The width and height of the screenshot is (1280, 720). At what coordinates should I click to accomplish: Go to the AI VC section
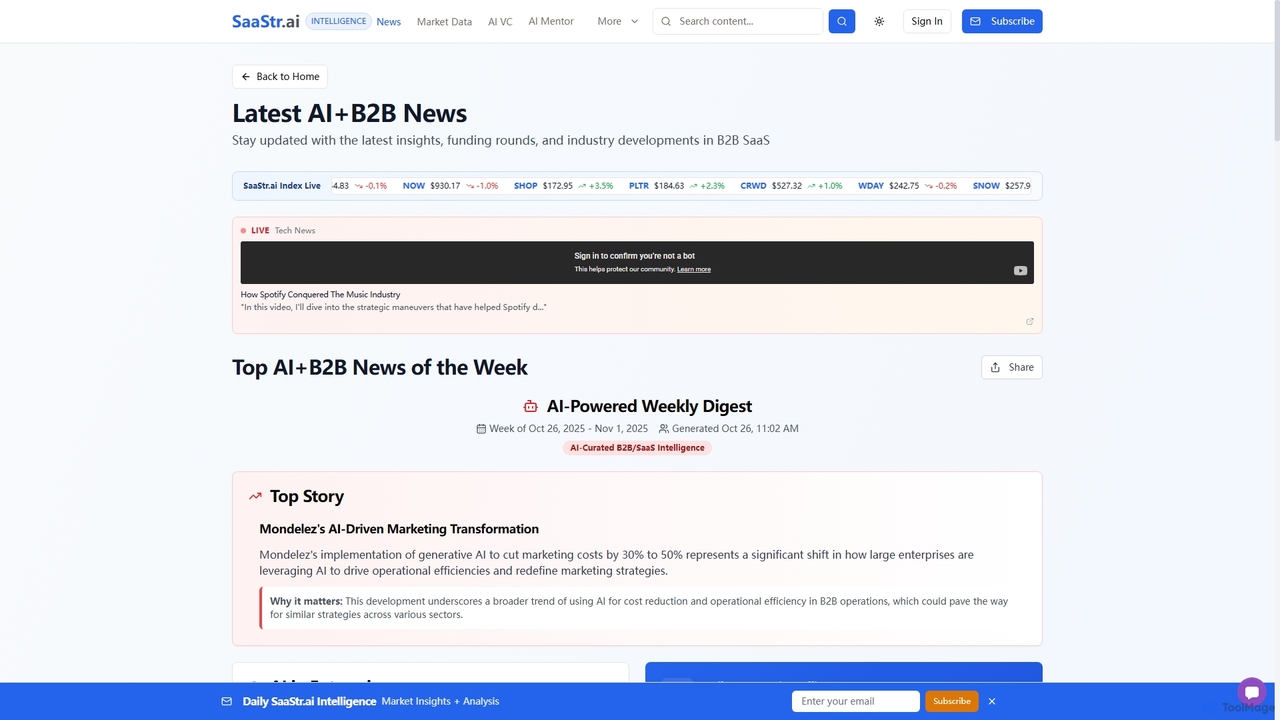(x=500, y=21)
